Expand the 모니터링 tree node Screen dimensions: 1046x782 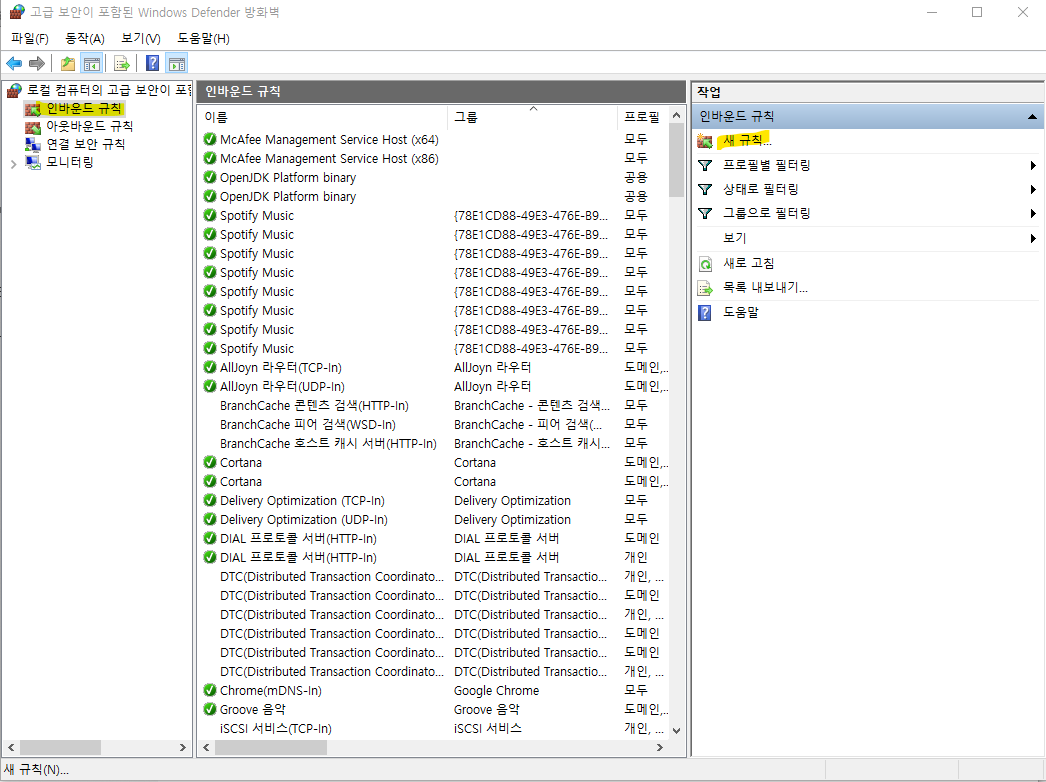[13, 163]
